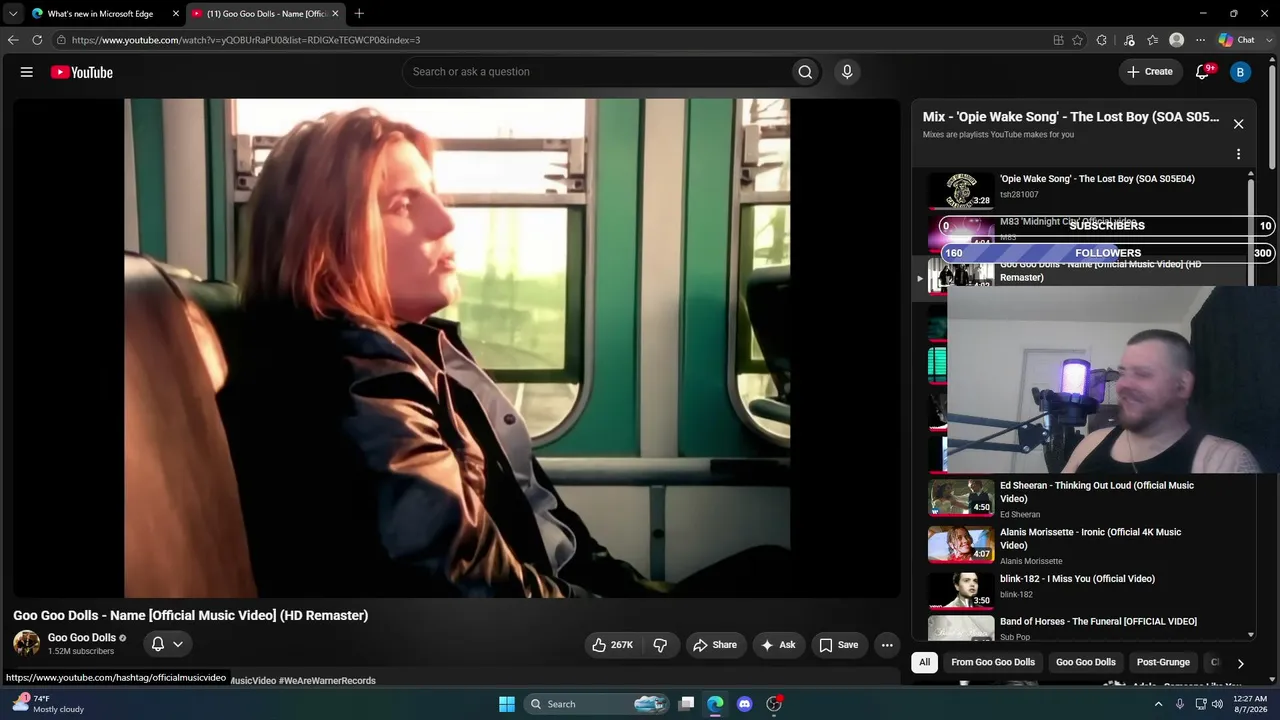The image size is (1280, 720).
Task: Click the tsh281007 channel name
Action: pos(1019,195)
